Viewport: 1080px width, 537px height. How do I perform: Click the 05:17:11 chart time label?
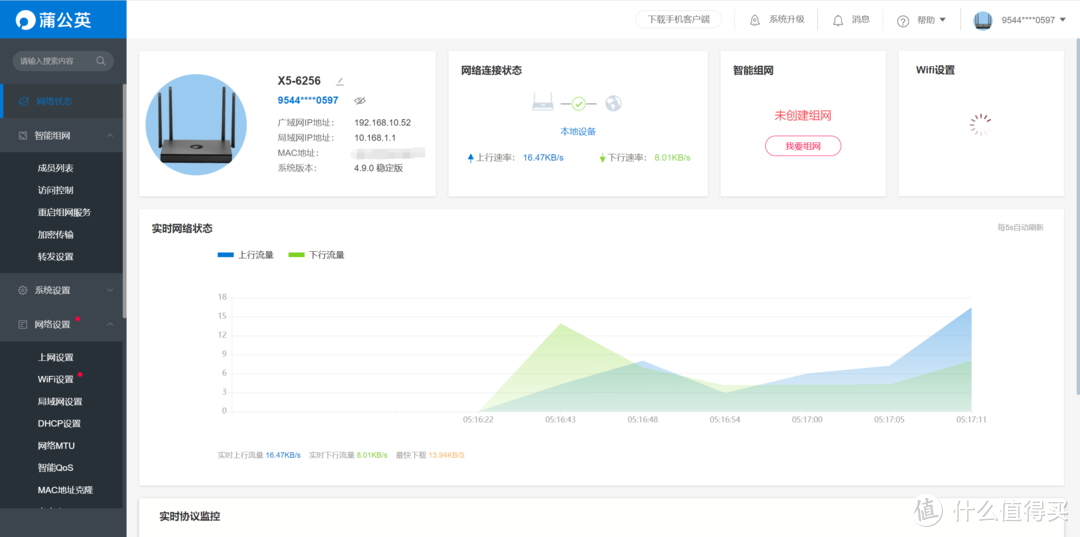tap(971, 419)
